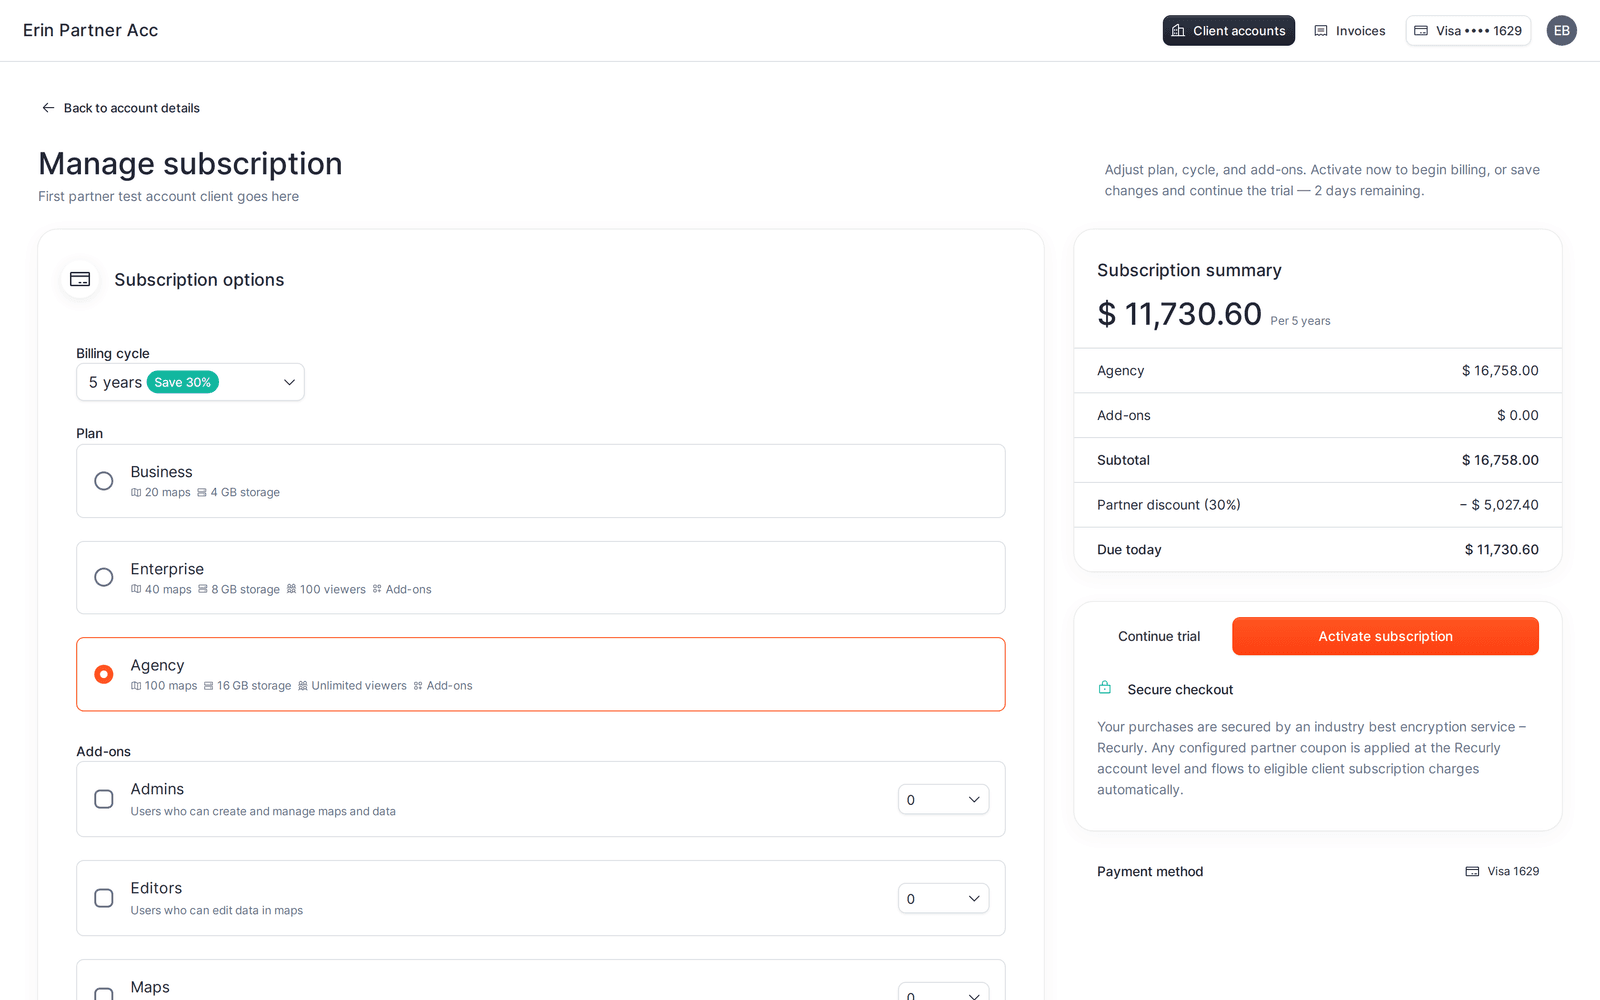The width and height of the screenshot is (1600, 1000).
Task: Click the Manage subscription heading
Action: tap(190, 164)
